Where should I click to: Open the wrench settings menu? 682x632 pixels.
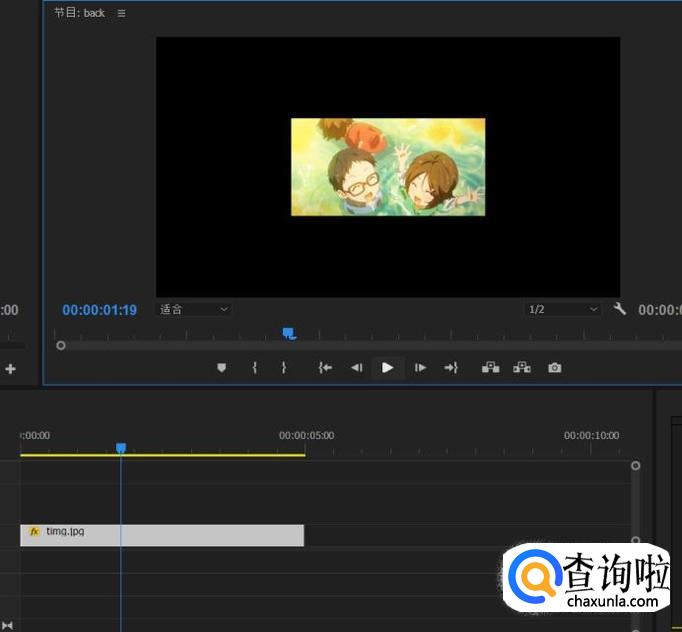coord(619,309)
